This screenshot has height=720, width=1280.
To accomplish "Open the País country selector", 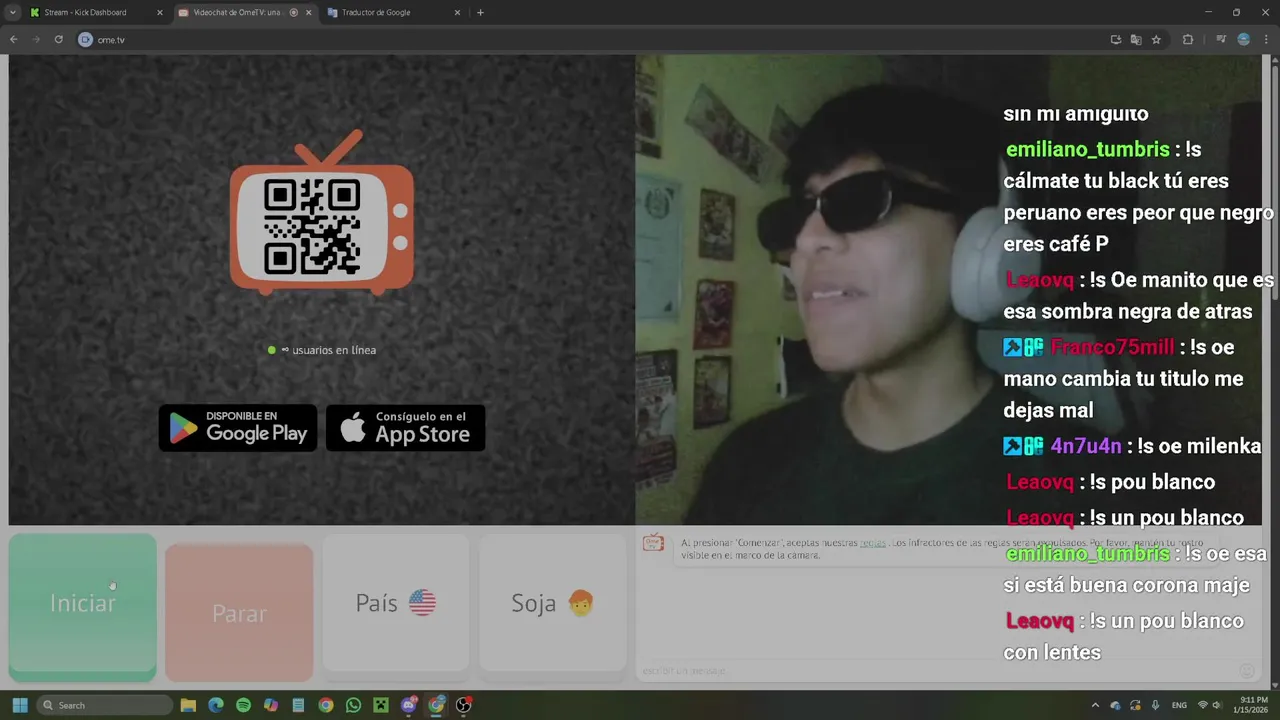I will coord(395,603).
